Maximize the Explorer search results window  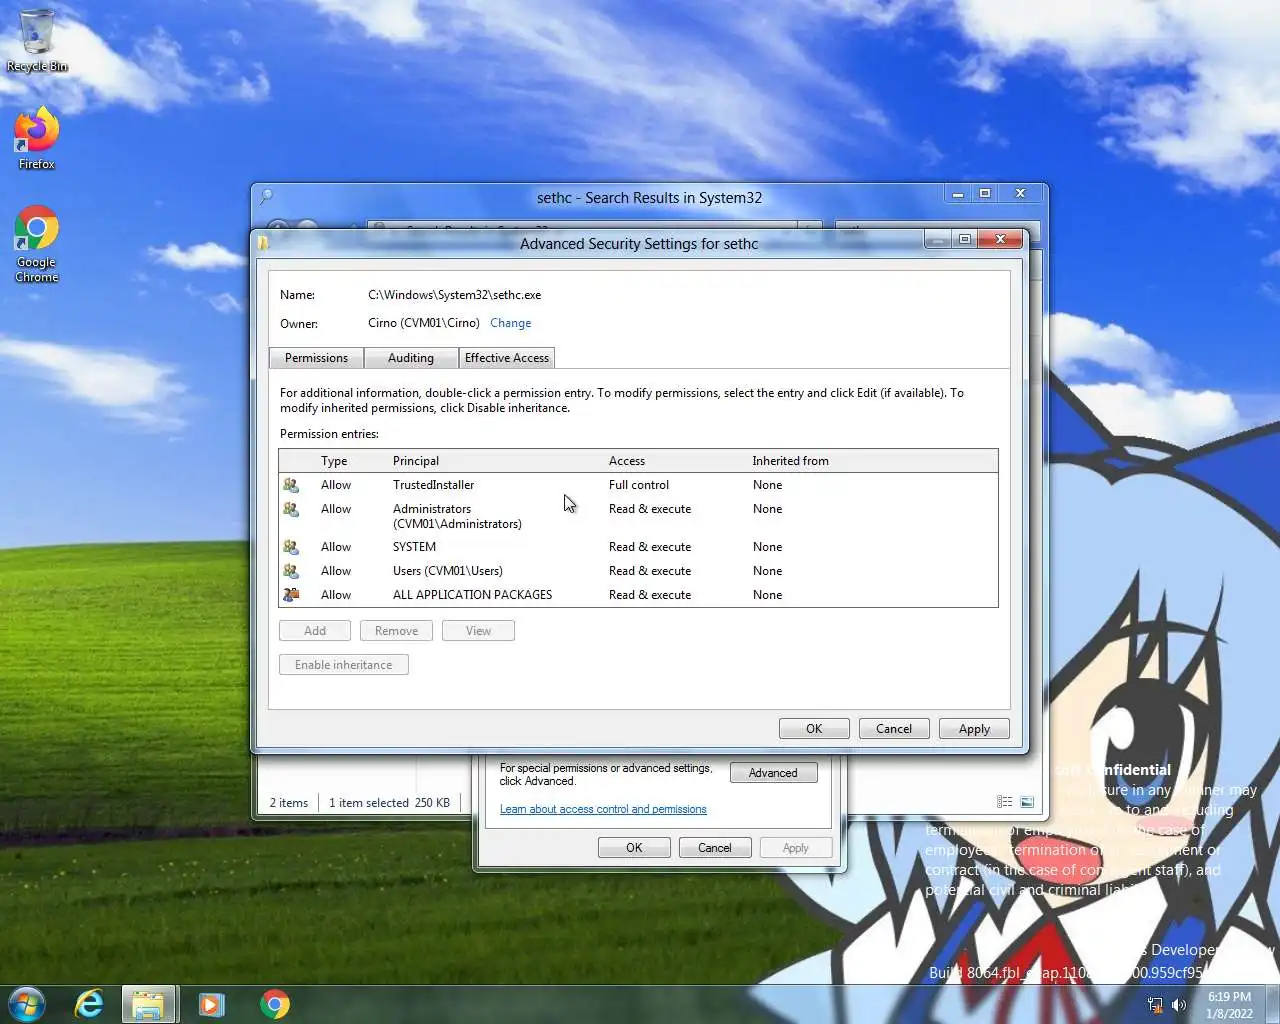(985, 193)
